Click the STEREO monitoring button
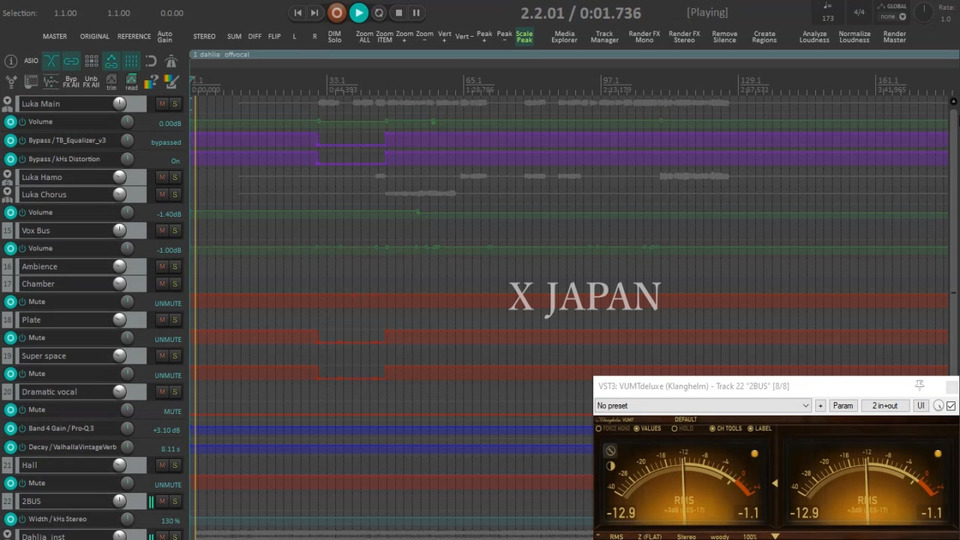The image size is (960, 540). coord(204,37)
